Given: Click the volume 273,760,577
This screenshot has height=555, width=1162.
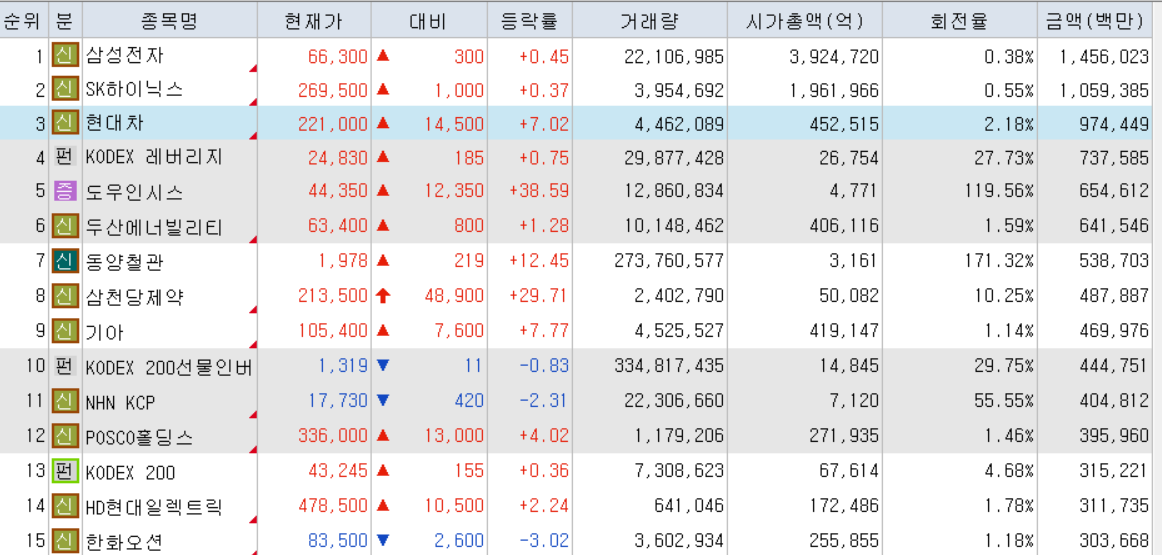Looking at the screenshot, I should [x=669, y=261].
